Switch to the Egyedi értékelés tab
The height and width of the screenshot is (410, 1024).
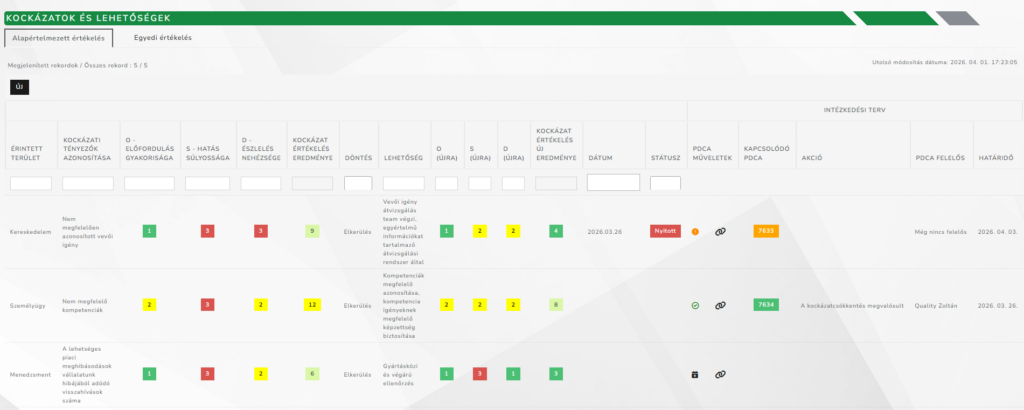162,37
